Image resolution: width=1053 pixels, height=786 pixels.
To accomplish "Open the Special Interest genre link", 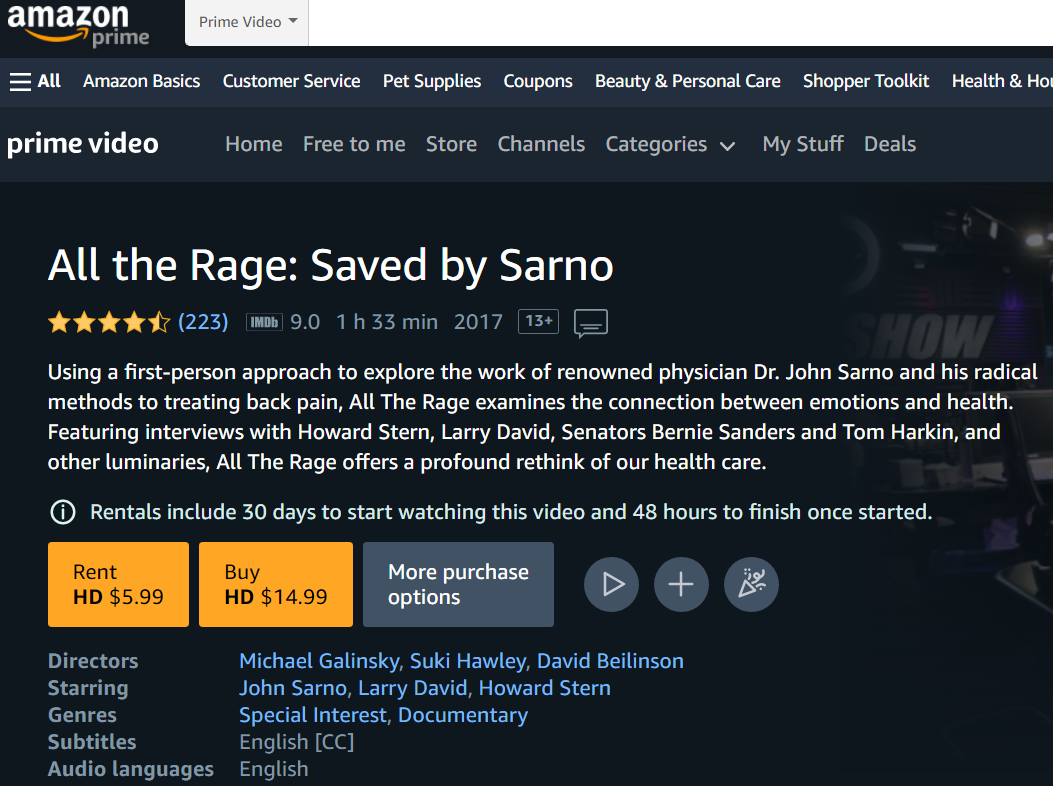I will pos(313,715).
